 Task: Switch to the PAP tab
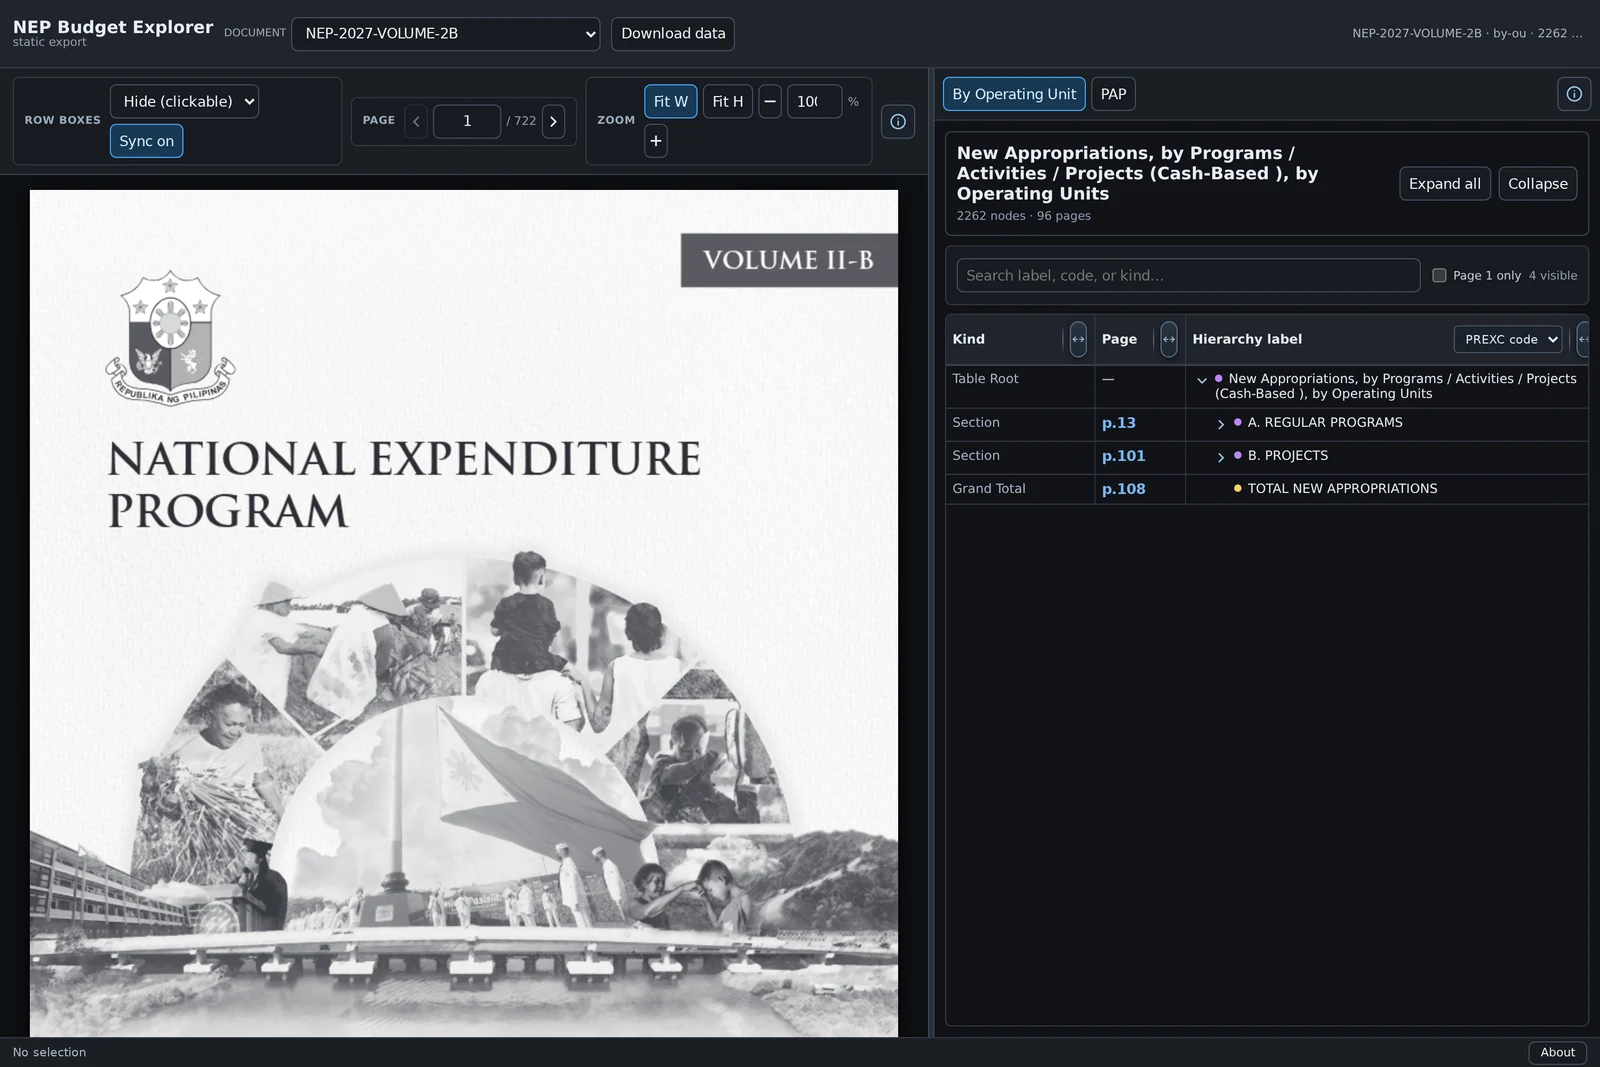(x=1113, y=94)
